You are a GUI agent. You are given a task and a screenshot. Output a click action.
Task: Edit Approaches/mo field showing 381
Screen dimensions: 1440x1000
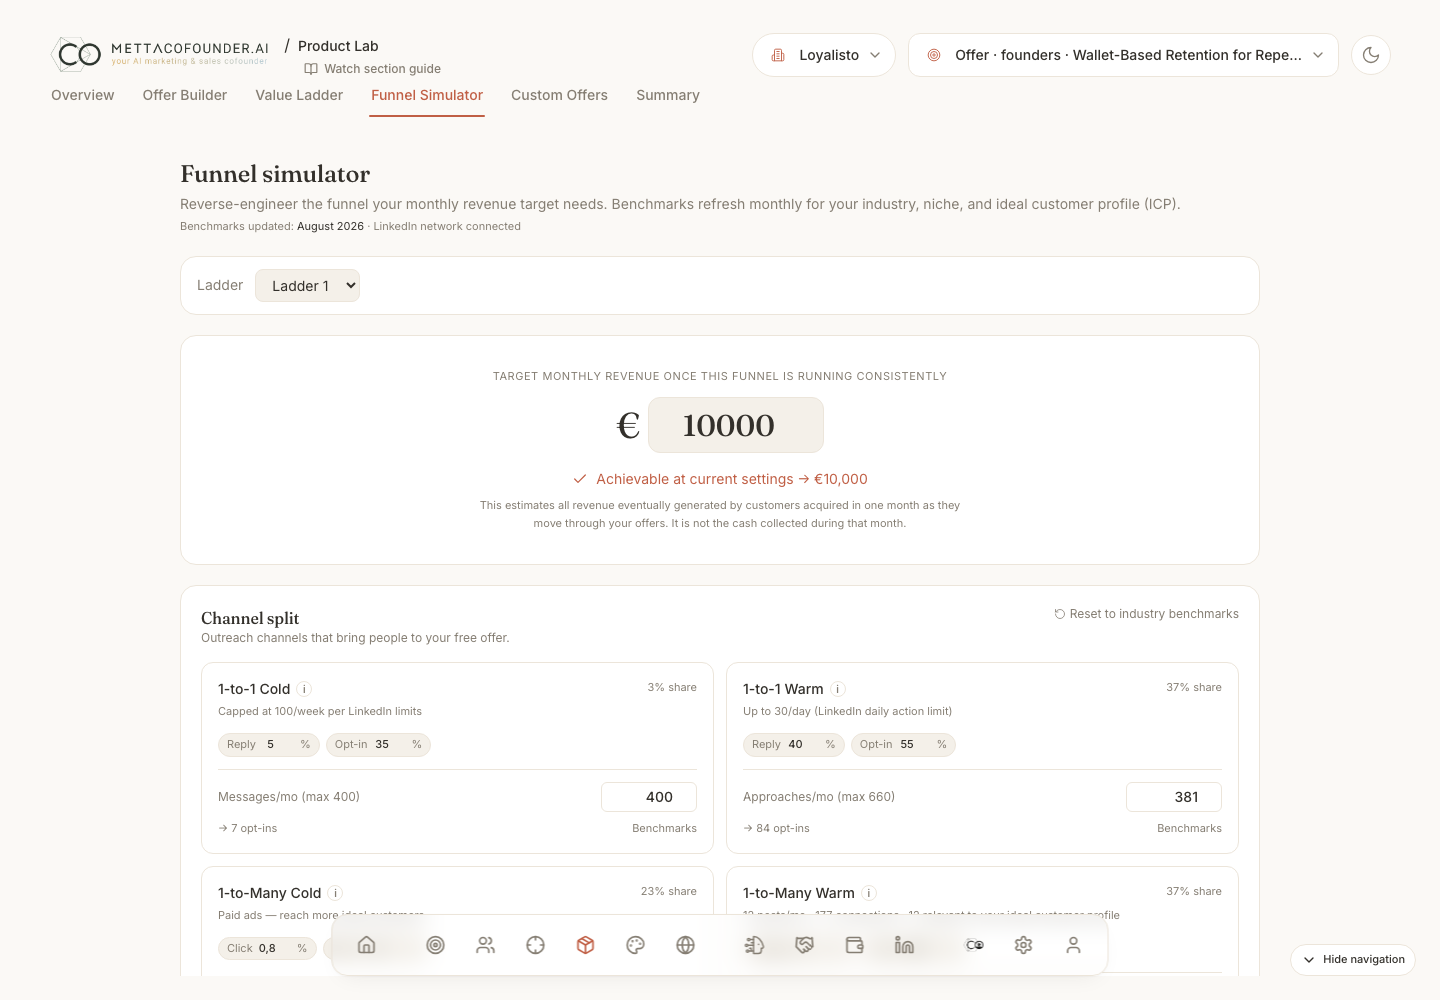pyautogui.click(x=1174, y=797)
